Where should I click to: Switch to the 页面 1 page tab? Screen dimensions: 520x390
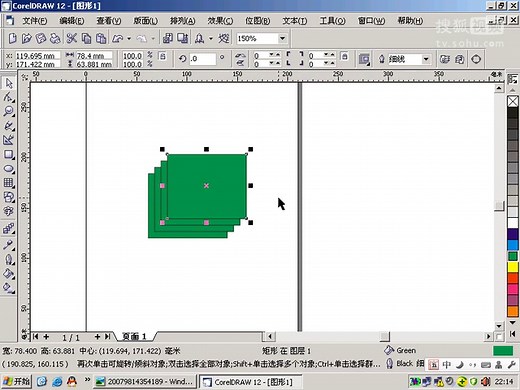[x=134, y=336]
